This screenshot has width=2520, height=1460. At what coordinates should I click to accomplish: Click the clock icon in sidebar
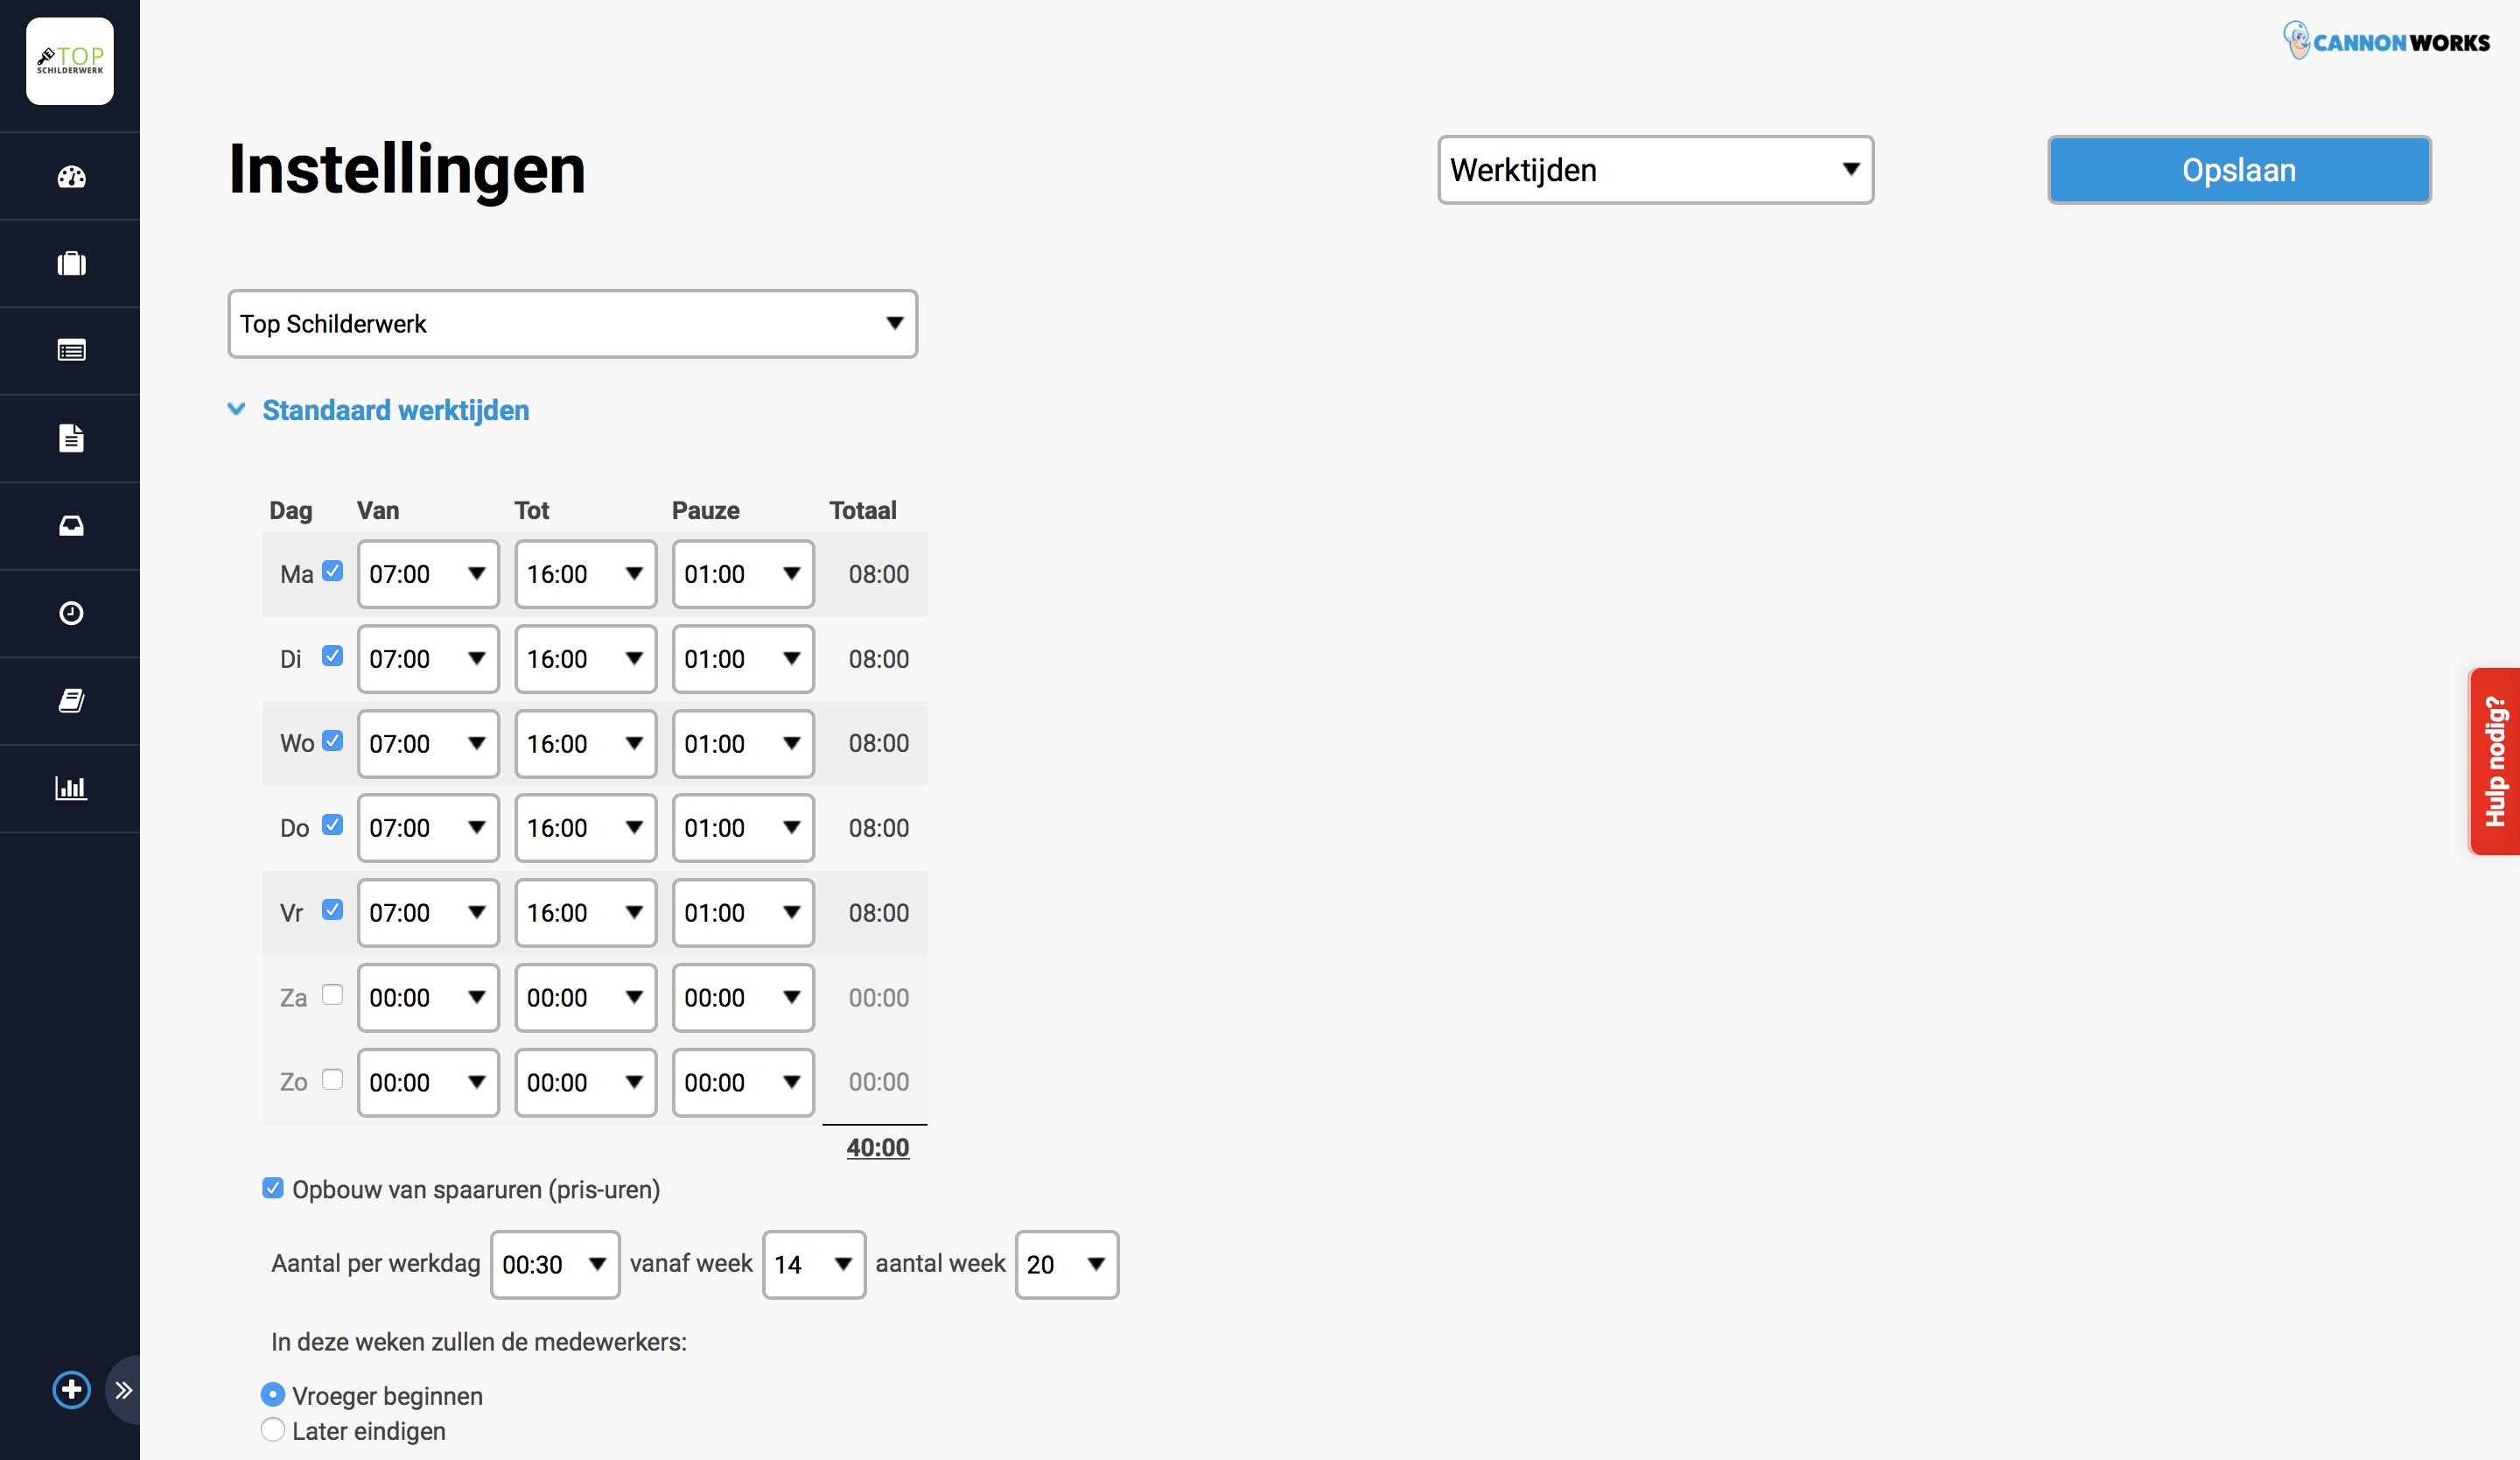[71, 613]
